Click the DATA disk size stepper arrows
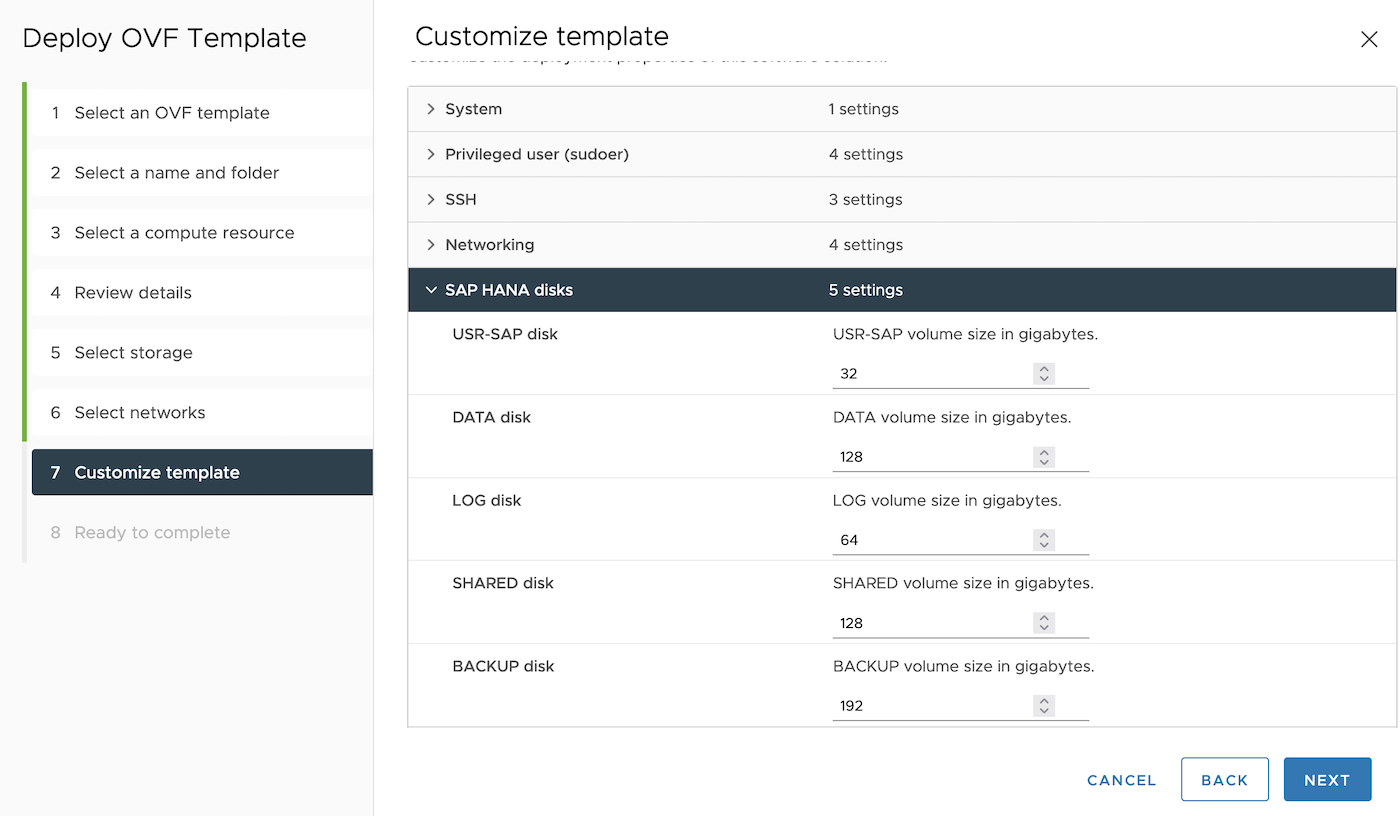Viewport: 1400px width, 816px height. click(1044, 457)
